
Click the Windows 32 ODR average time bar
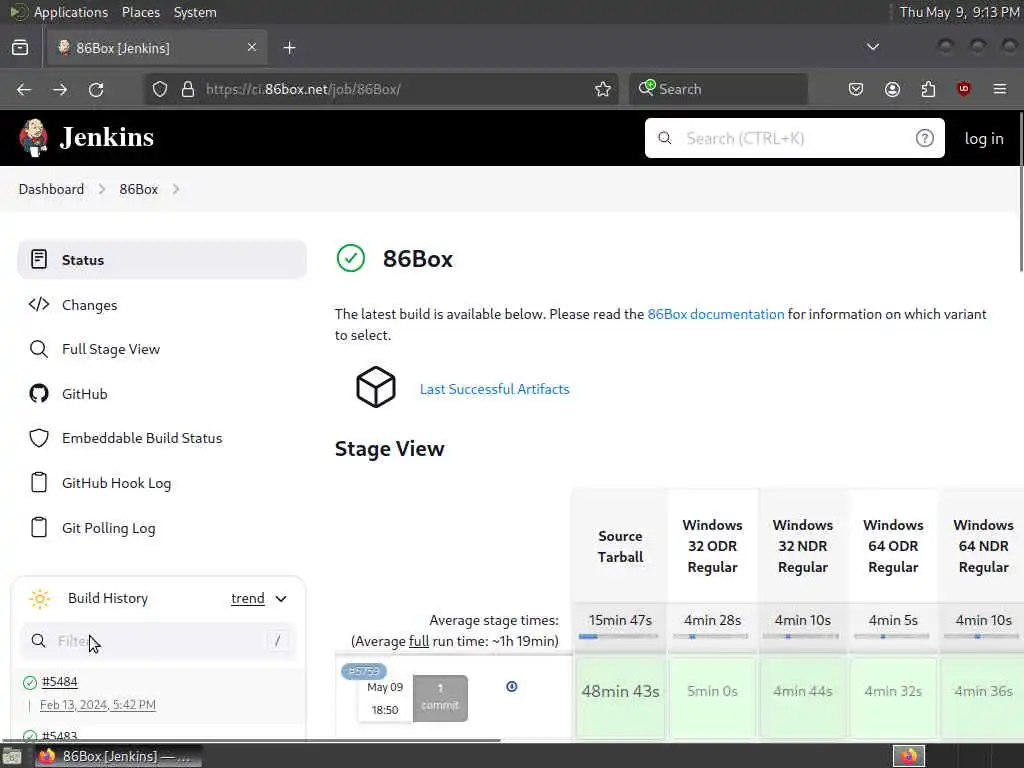pos(710,636)
